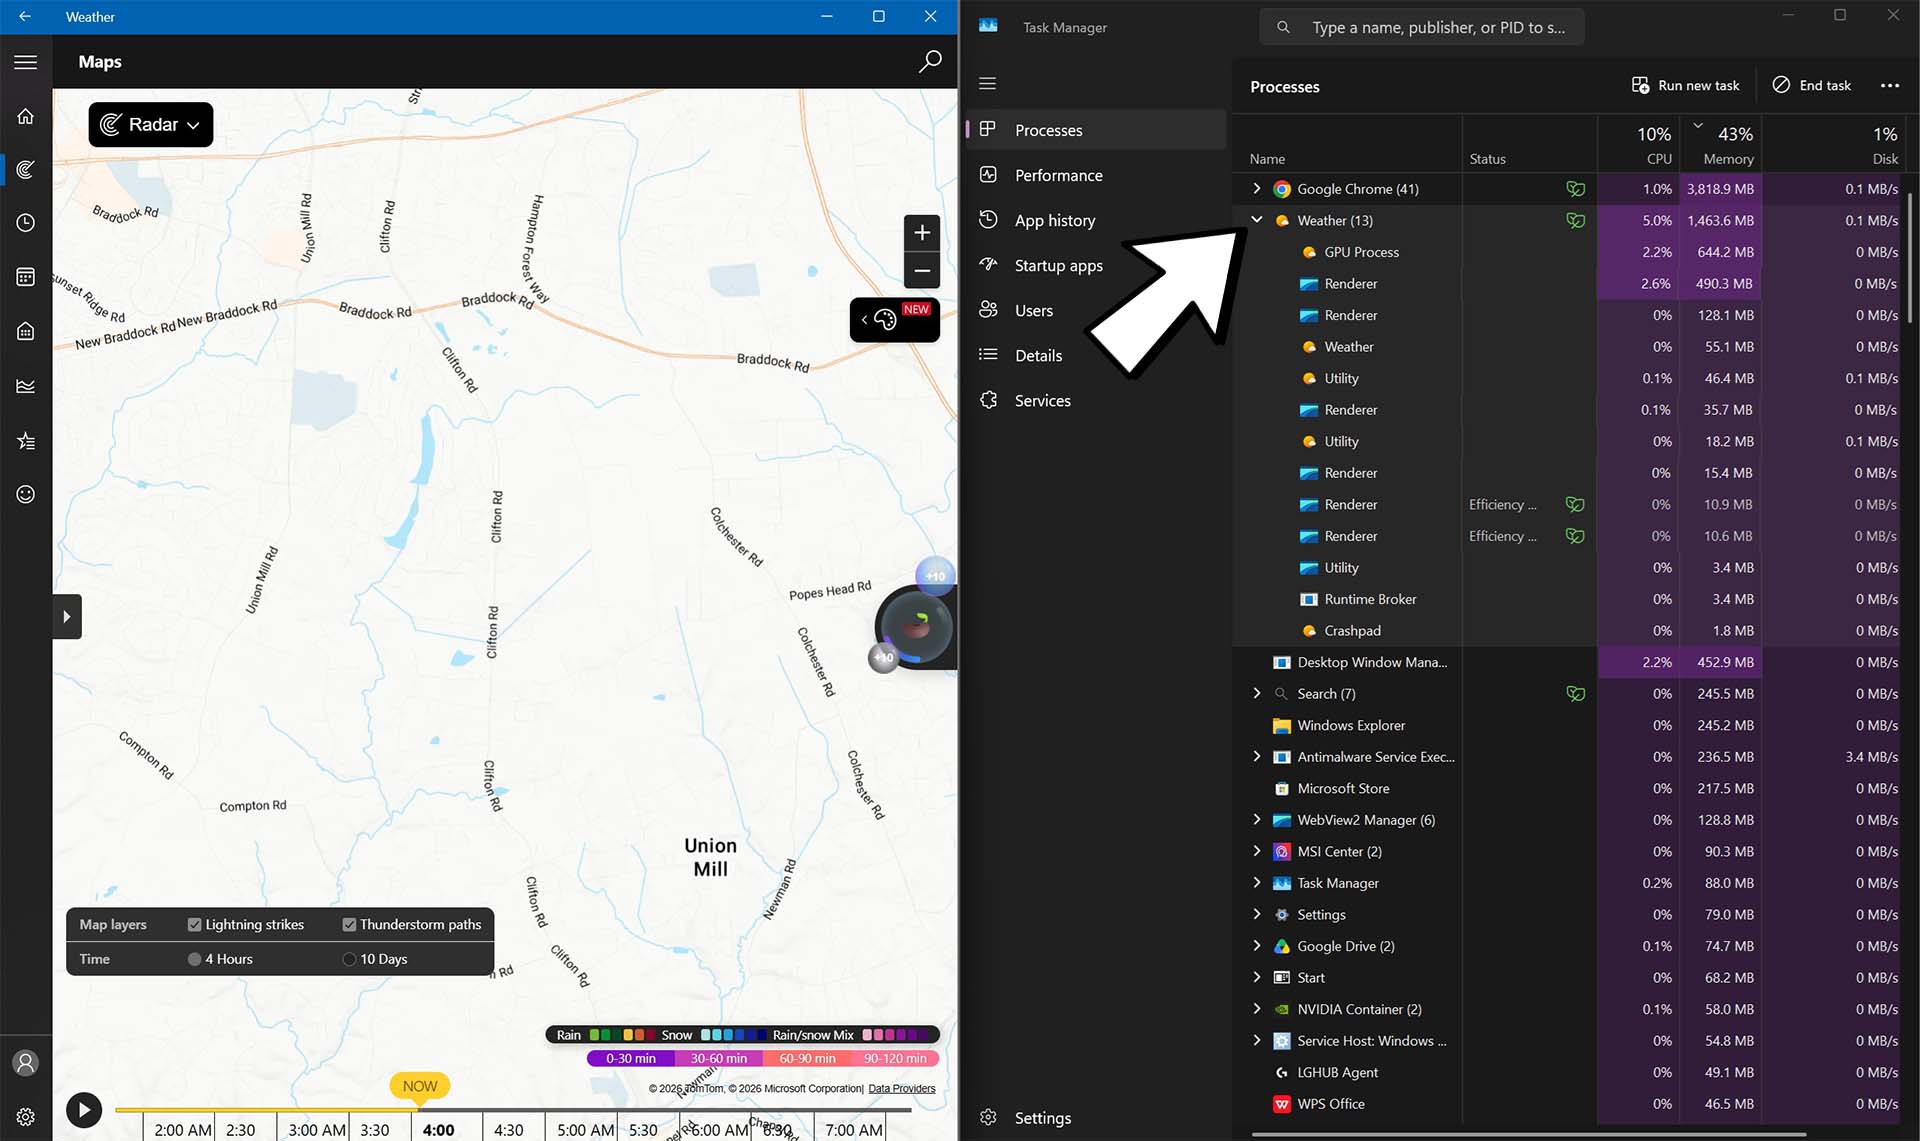Go to Weather Forecast home icon
Viewport: 1920px width, 1141px height.
(26, 116)
